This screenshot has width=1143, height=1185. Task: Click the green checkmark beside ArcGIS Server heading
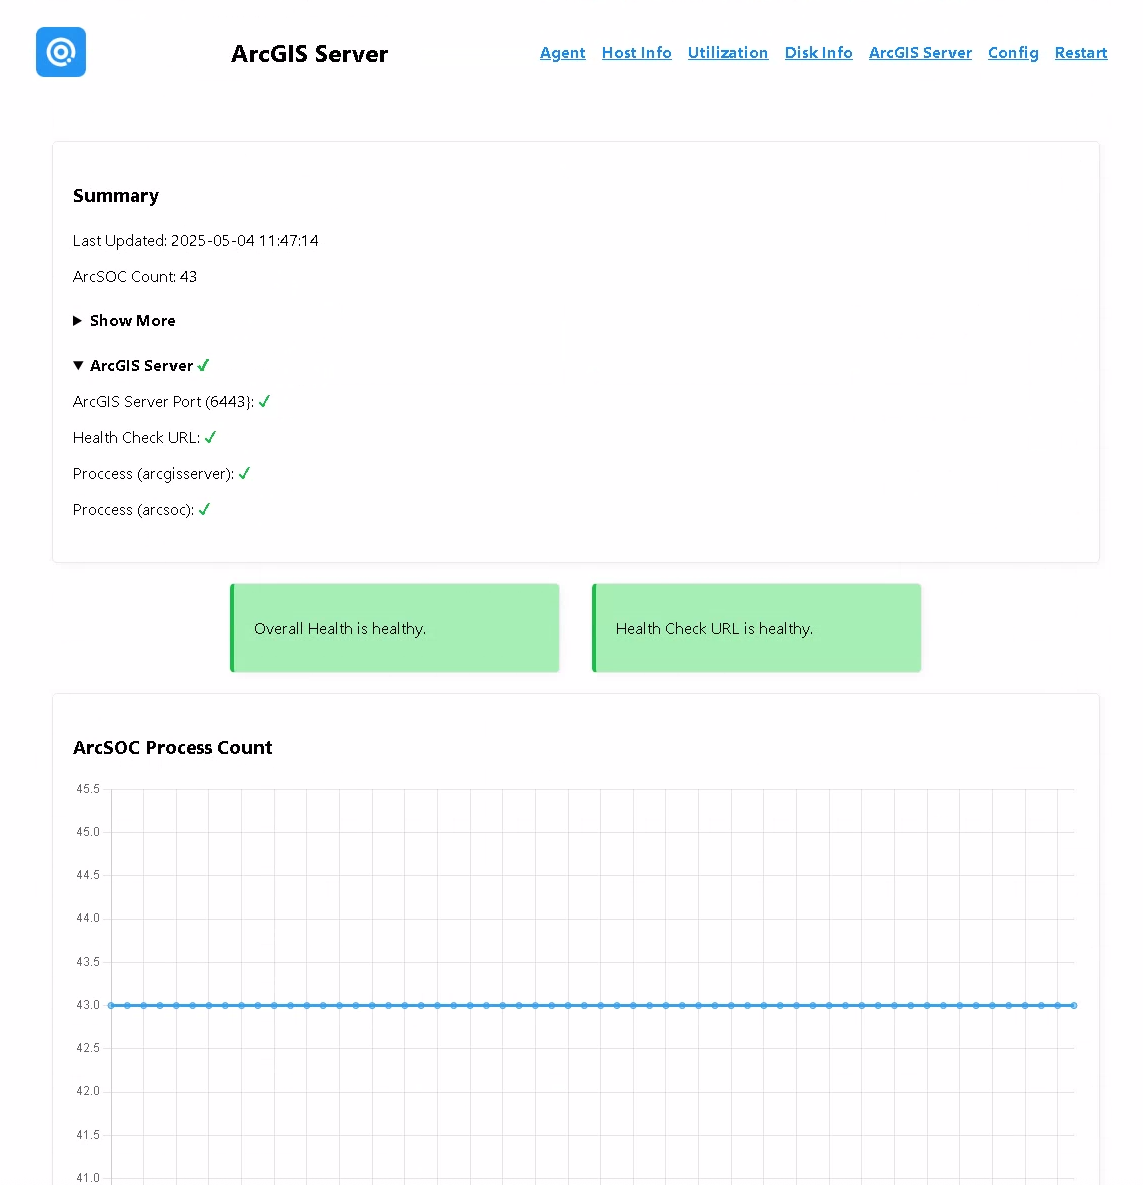click(204, 365)
